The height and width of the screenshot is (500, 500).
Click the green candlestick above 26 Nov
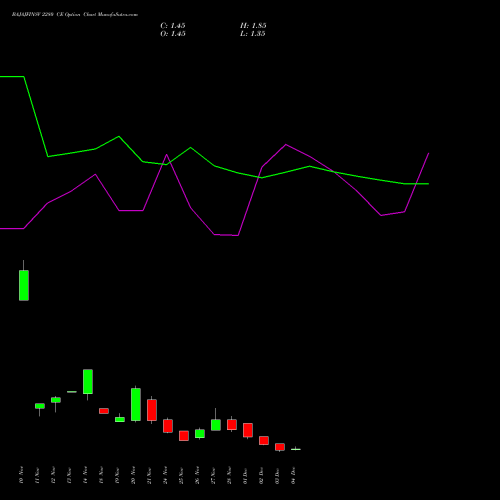200,434
